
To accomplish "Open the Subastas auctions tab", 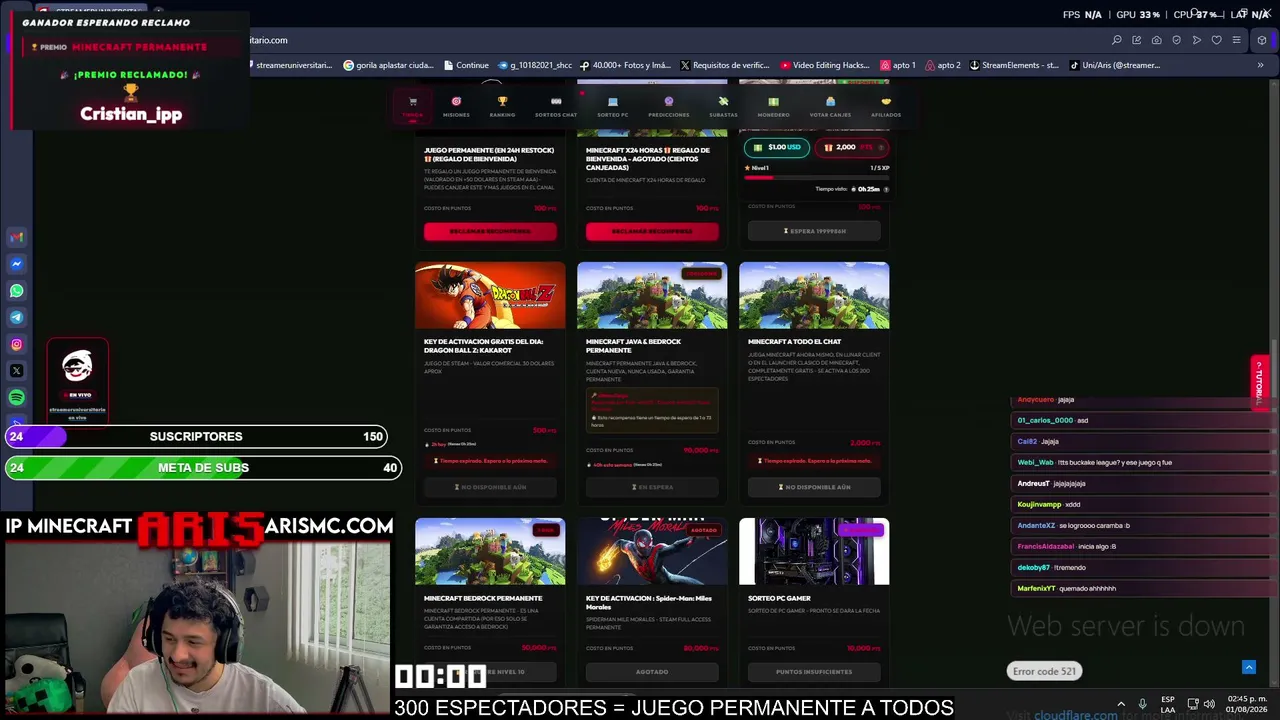I will coord(723,106).
